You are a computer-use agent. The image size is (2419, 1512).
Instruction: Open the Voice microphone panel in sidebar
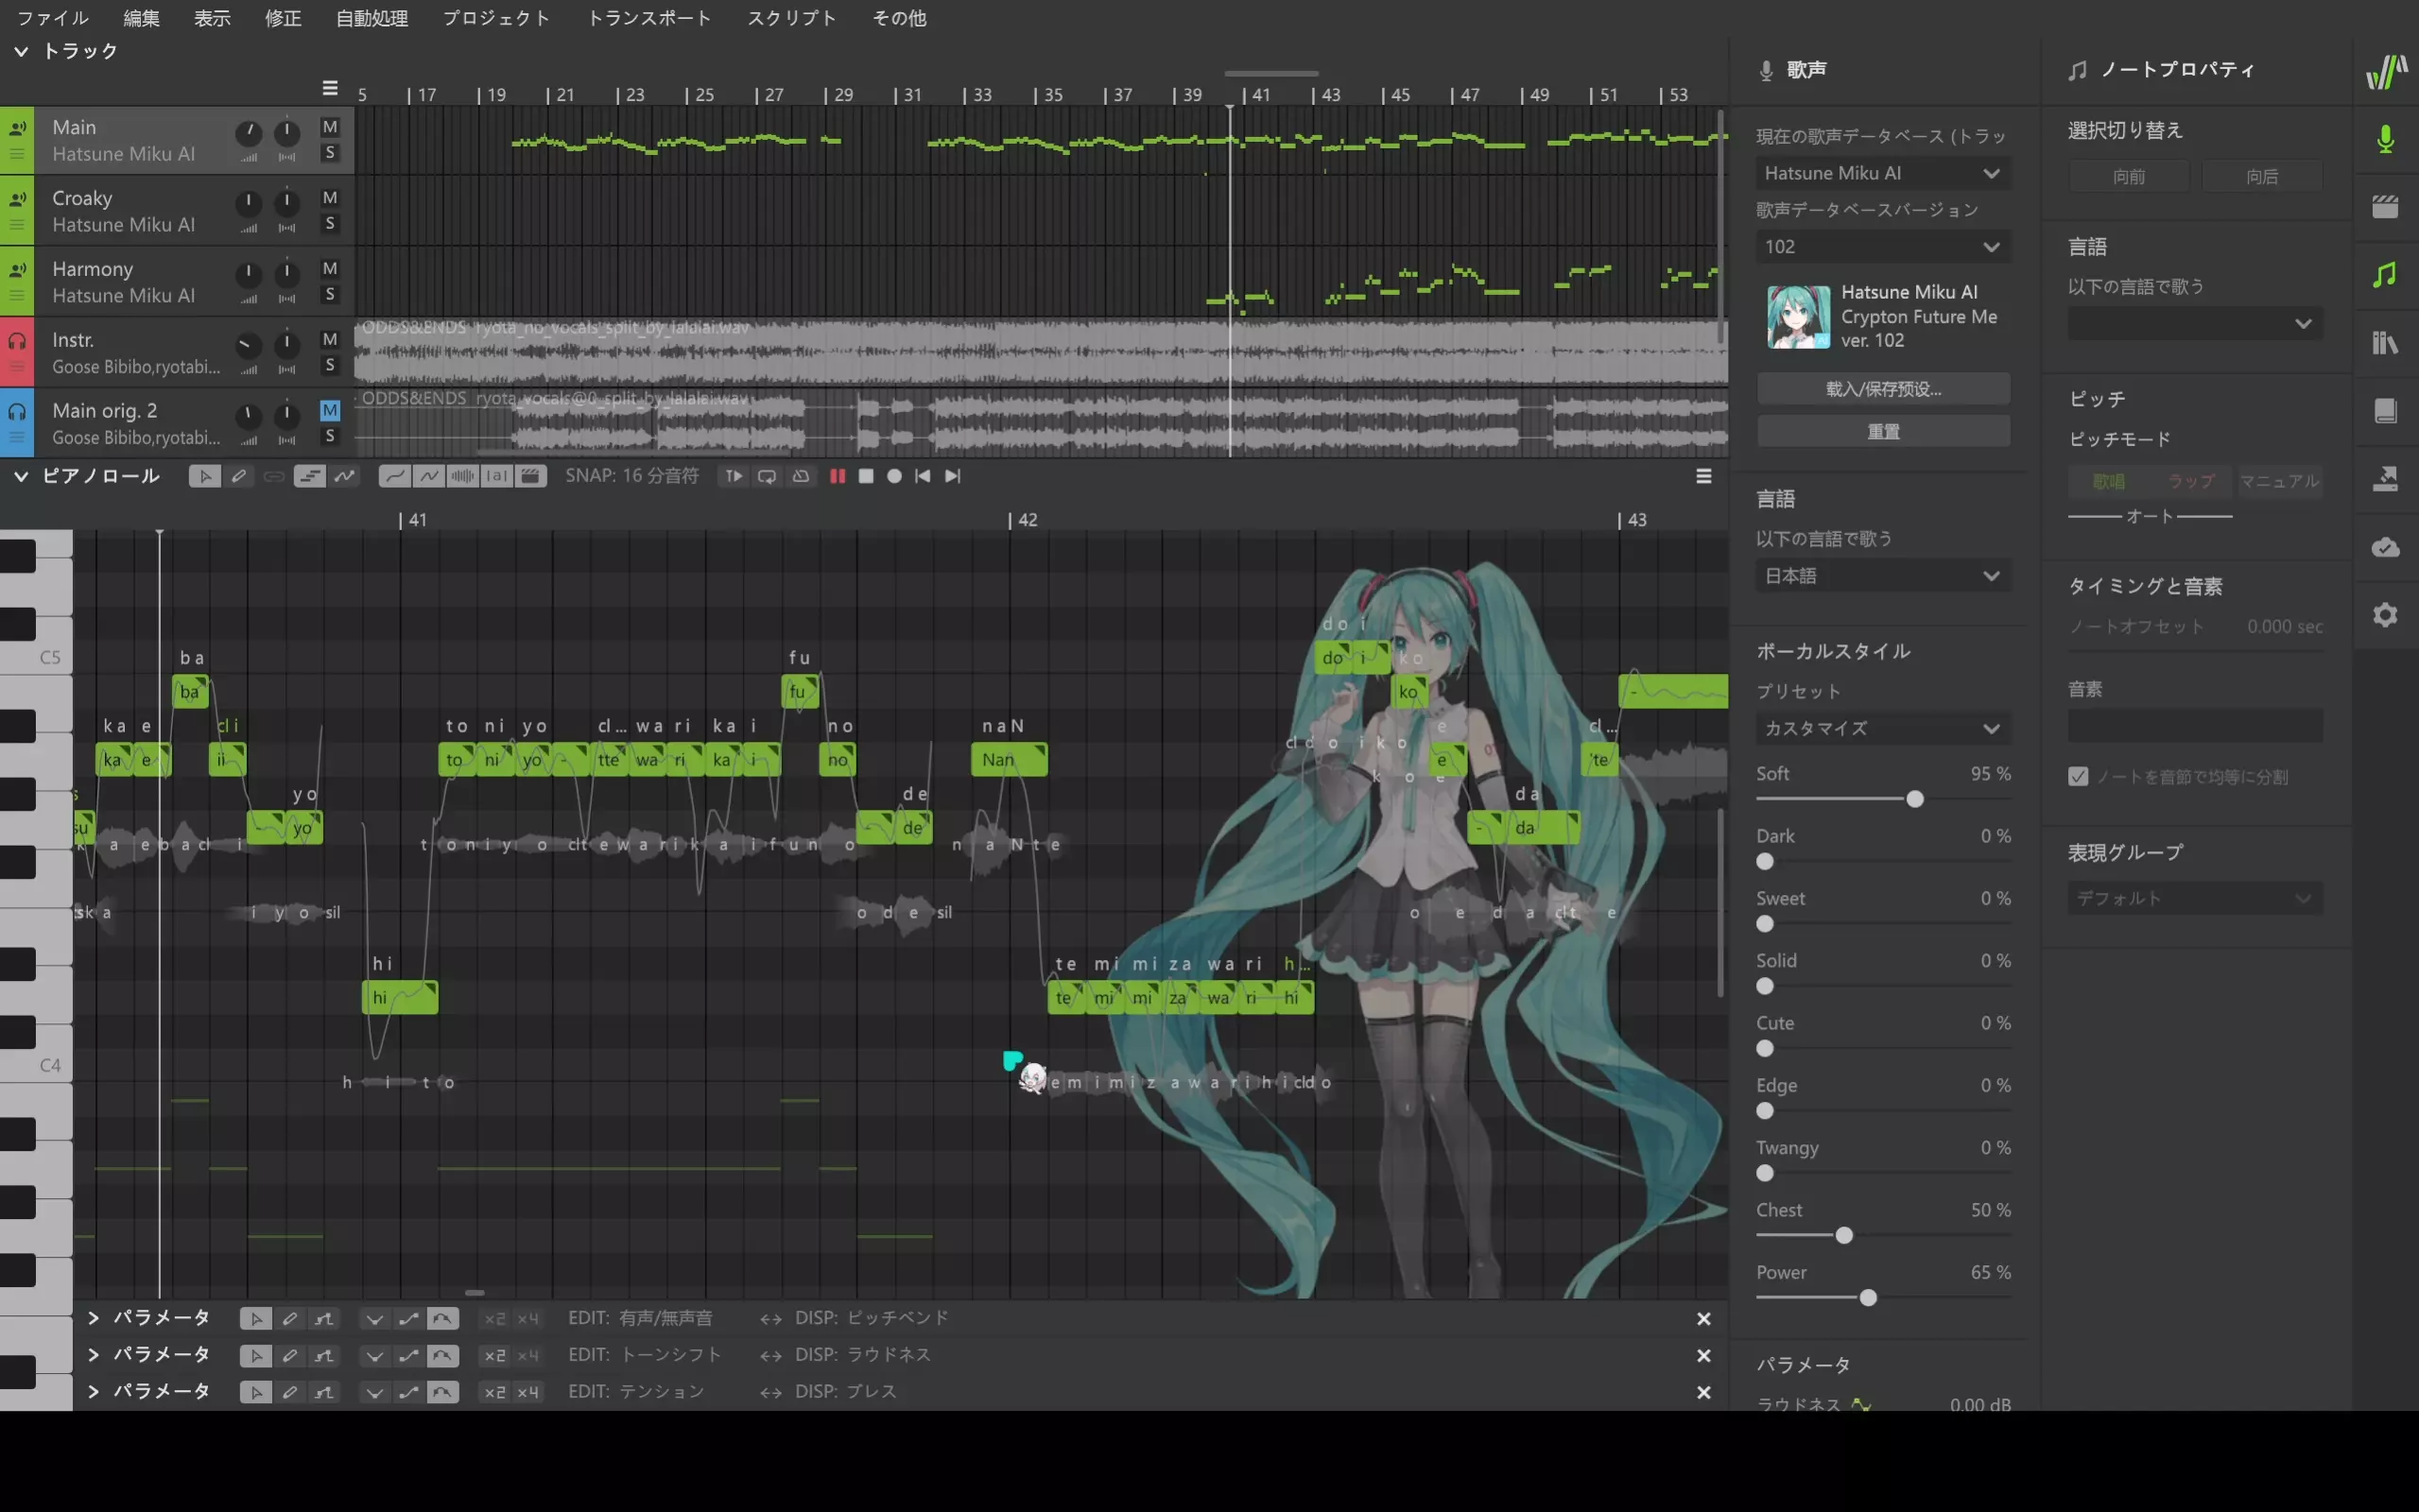[2385, 139]
